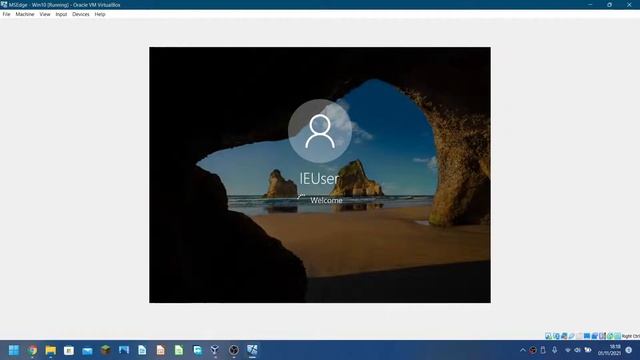Open the View menu
The width and height of the screenshot is (640, 360).
point(45,14)
